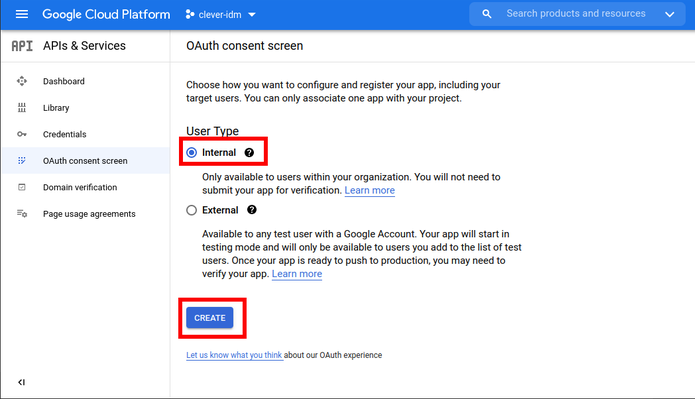Go to Credentials in sidebar
Image resolution: width=695 pixels, height=399 pixels.
click(x=64, y=134)
